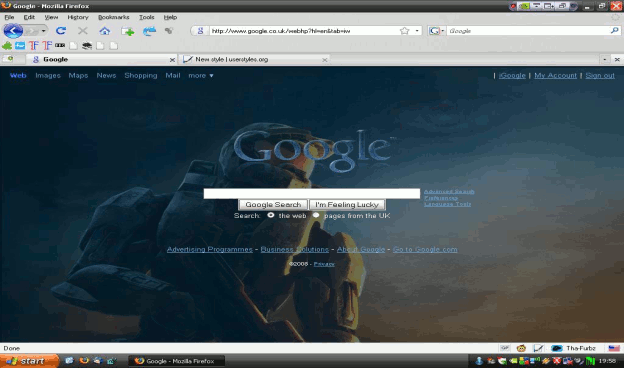Expand the address bar URL dropdown
The image size is (624, 368).
point(417,31)
